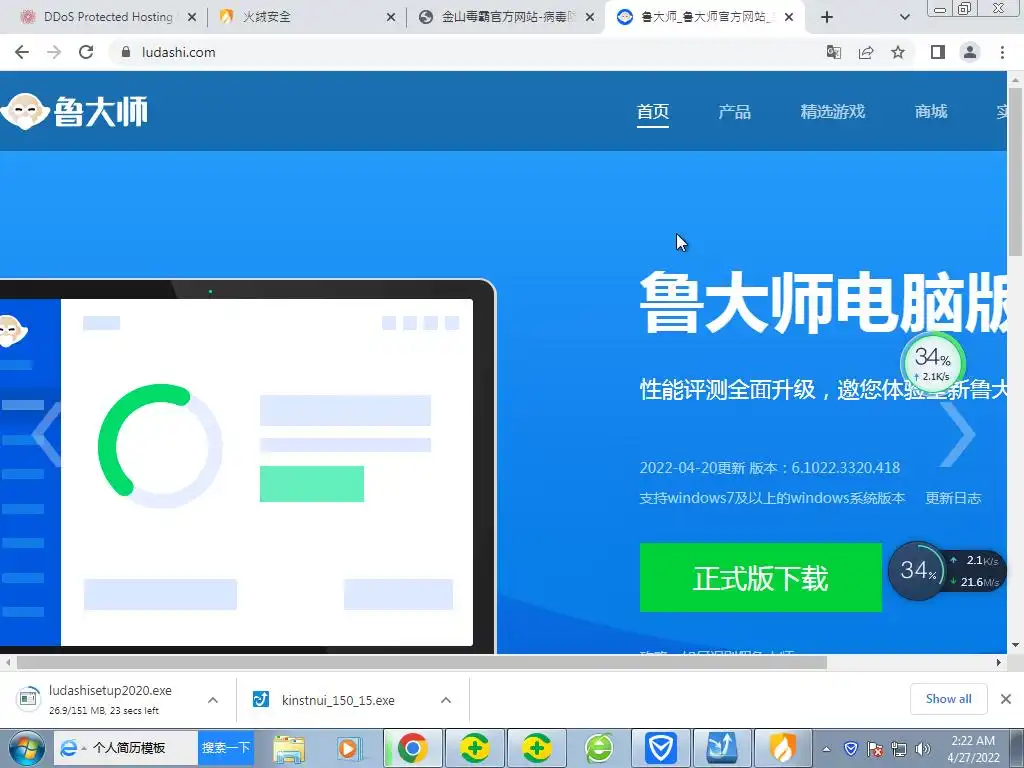
Task: Open File Explorer from the taskbar
Action: point(289,748)
